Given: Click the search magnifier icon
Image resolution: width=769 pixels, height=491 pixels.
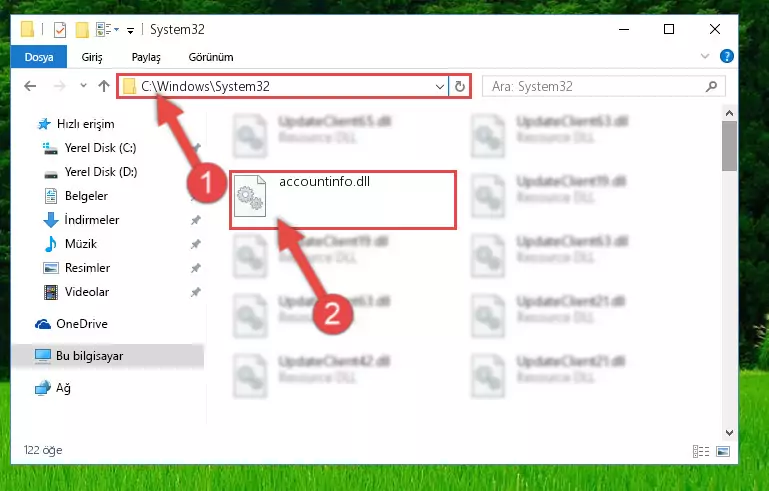Looking at the screenshot, I should pyautogui.click(x=711, y=86).
